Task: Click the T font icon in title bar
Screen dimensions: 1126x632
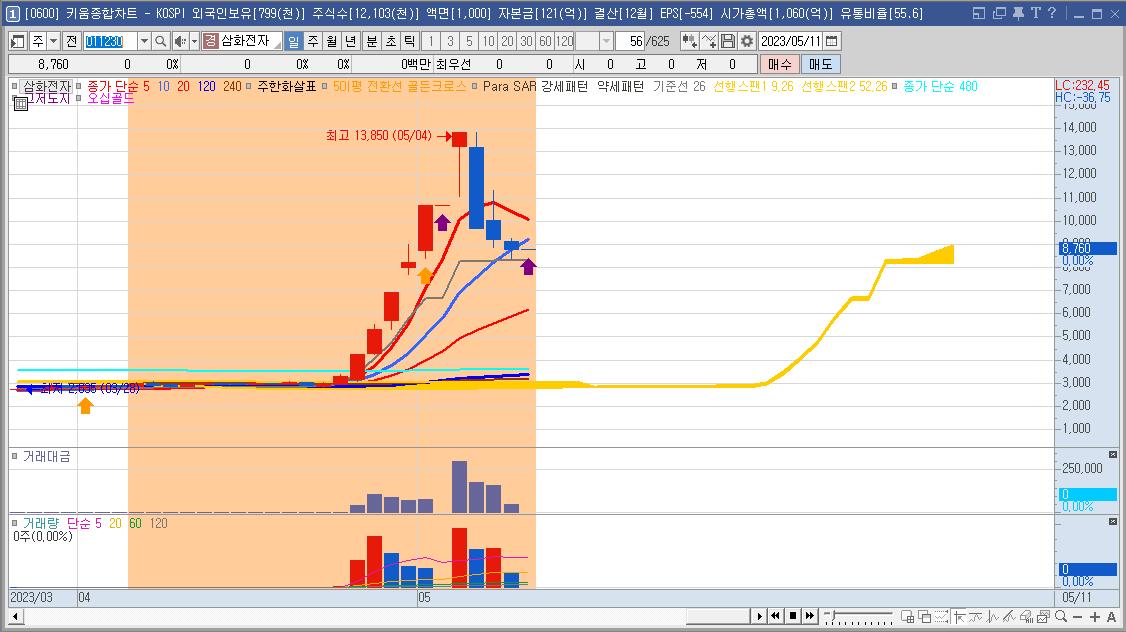Action: [1035, 13]
